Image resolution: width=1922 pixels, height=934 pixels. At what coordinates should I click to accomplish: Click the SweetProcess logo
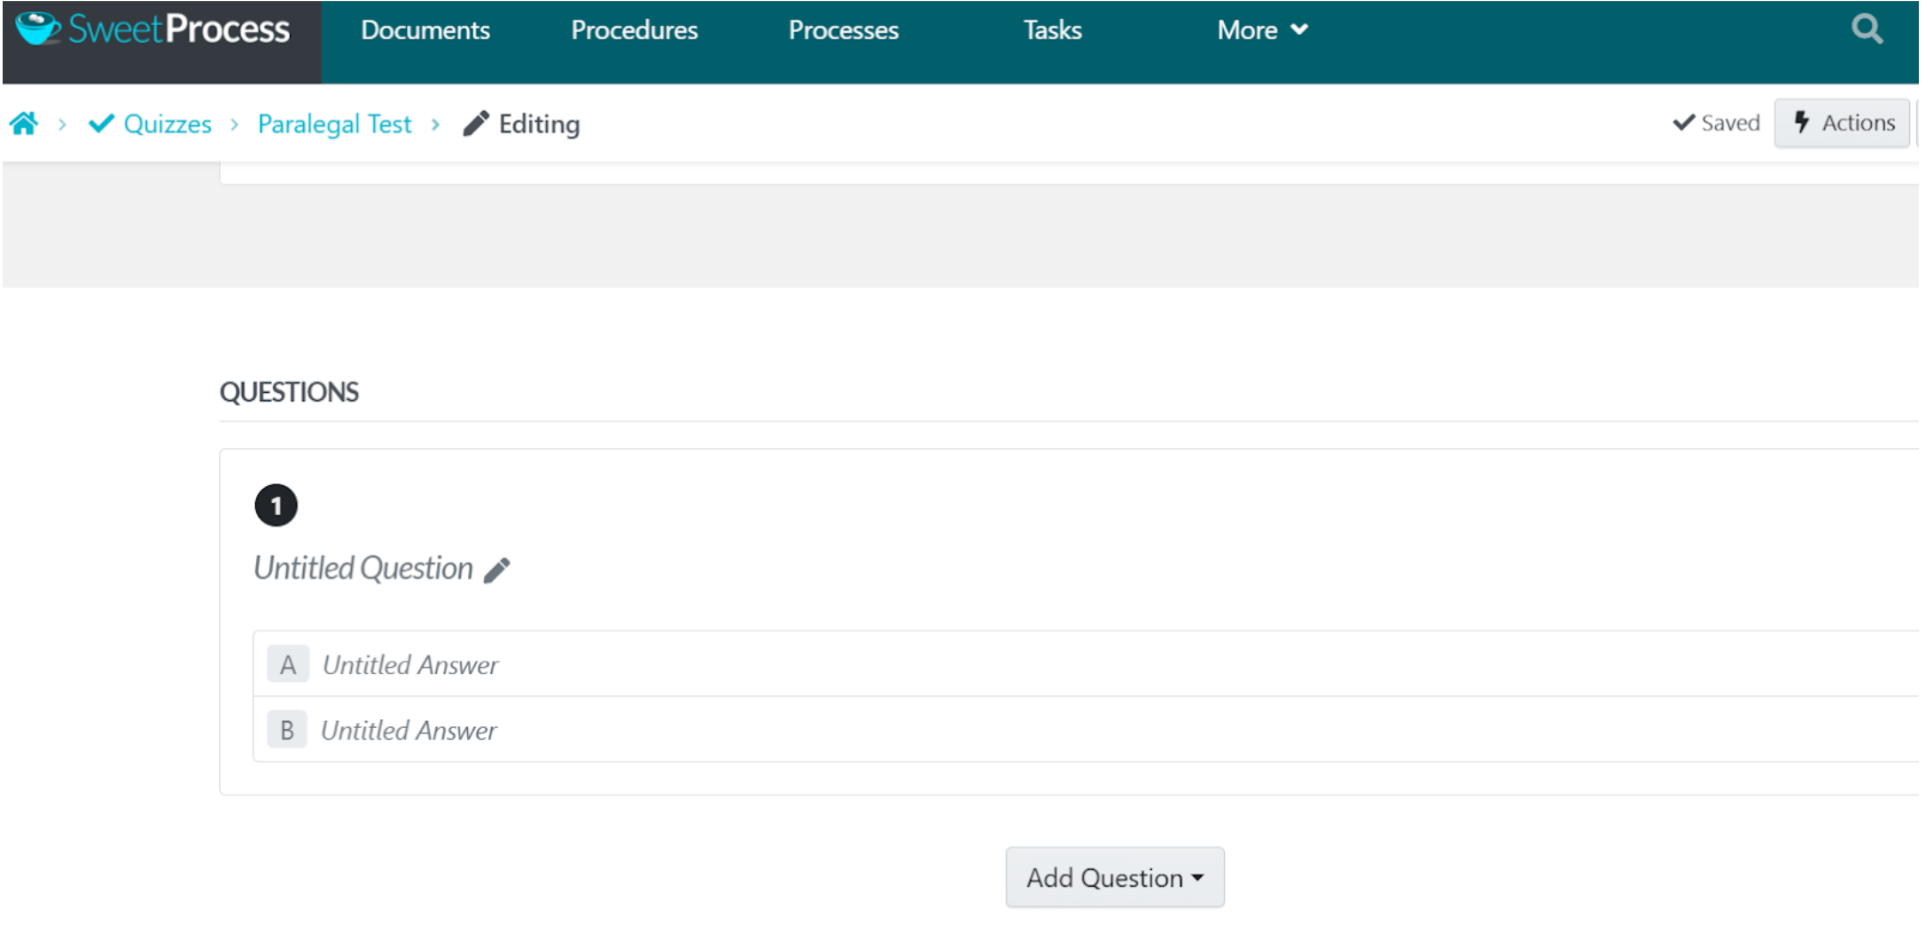[154, 29]
